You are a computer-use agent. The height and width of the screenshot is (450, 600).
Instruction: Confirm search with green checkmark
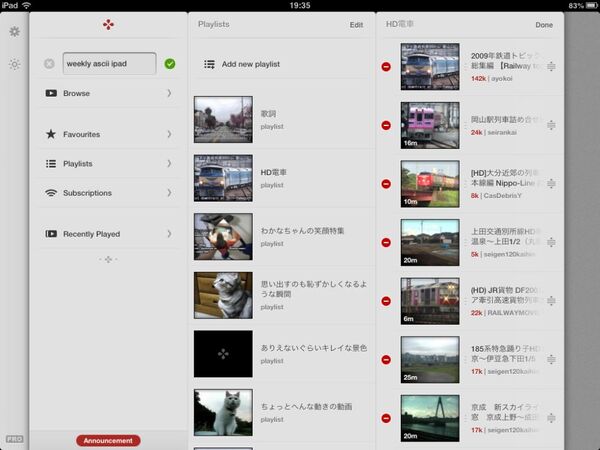coord(170,64)
